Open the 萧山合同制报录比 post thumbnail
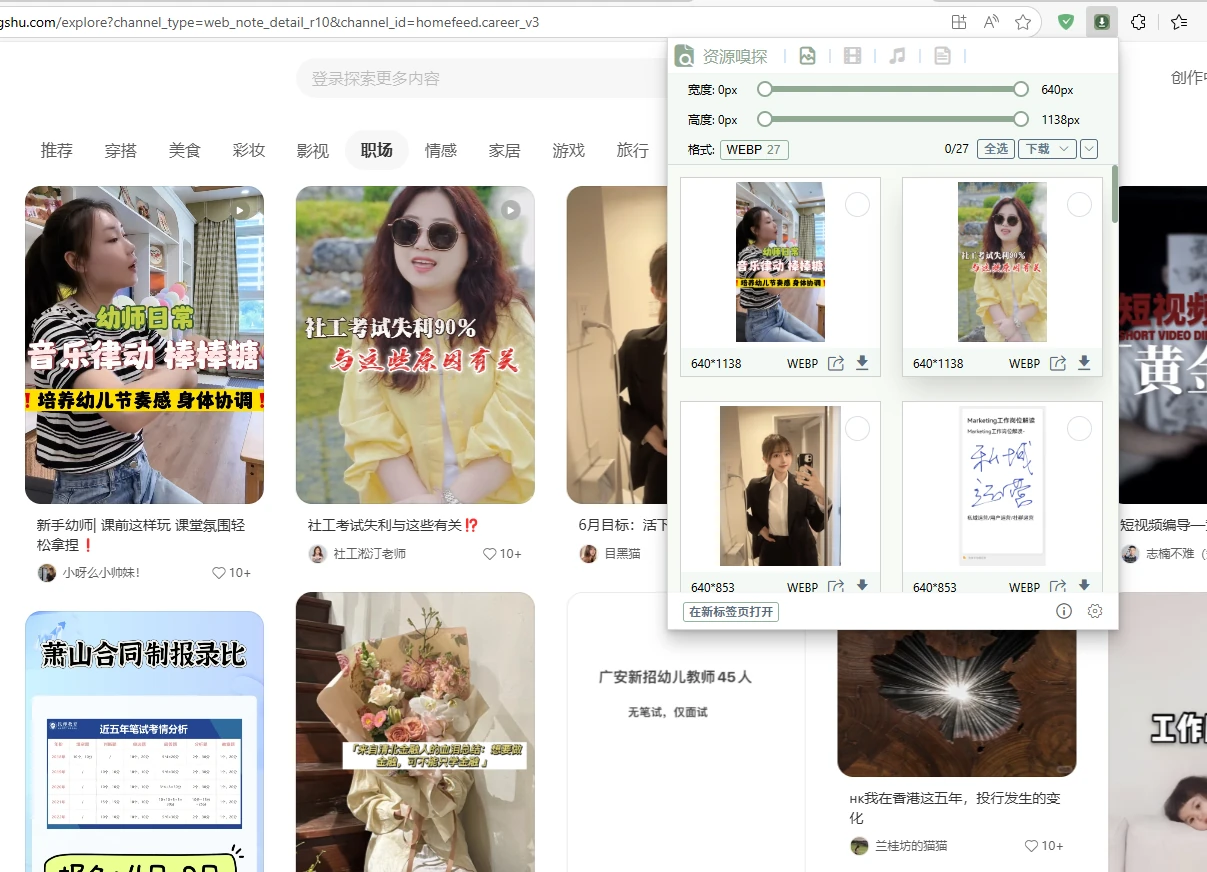Image resolution: width=1207 pixels, height=872 pixels. point(144,741)
